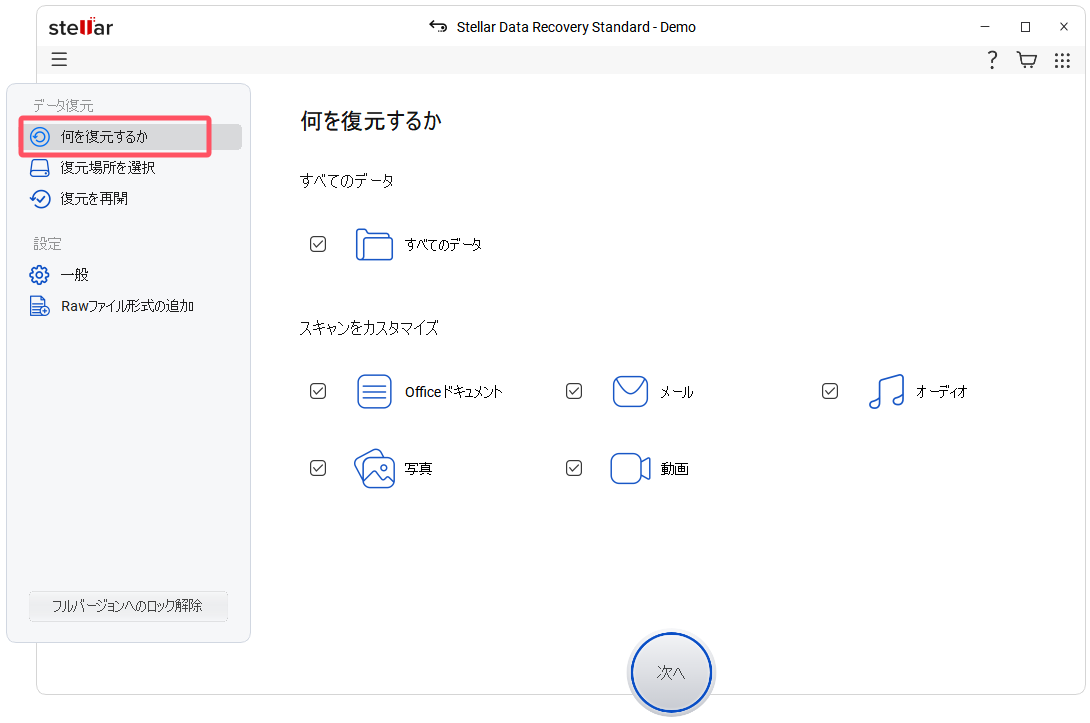Select 何を復元するか recovery icon in sidebar
The image size is (1090, 723).
coord(40,136)
